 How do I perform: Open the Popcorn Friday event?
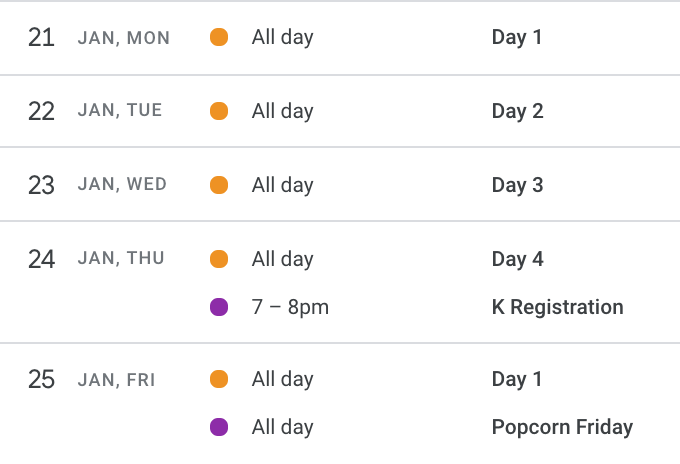coord(562,427)
